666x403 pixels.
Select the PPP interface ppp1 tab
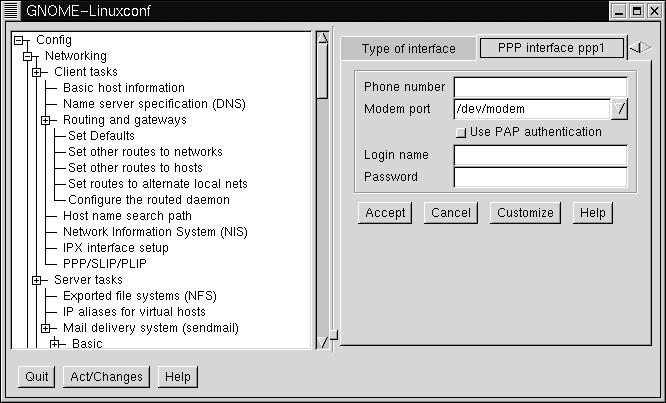(x=550, y=48)
